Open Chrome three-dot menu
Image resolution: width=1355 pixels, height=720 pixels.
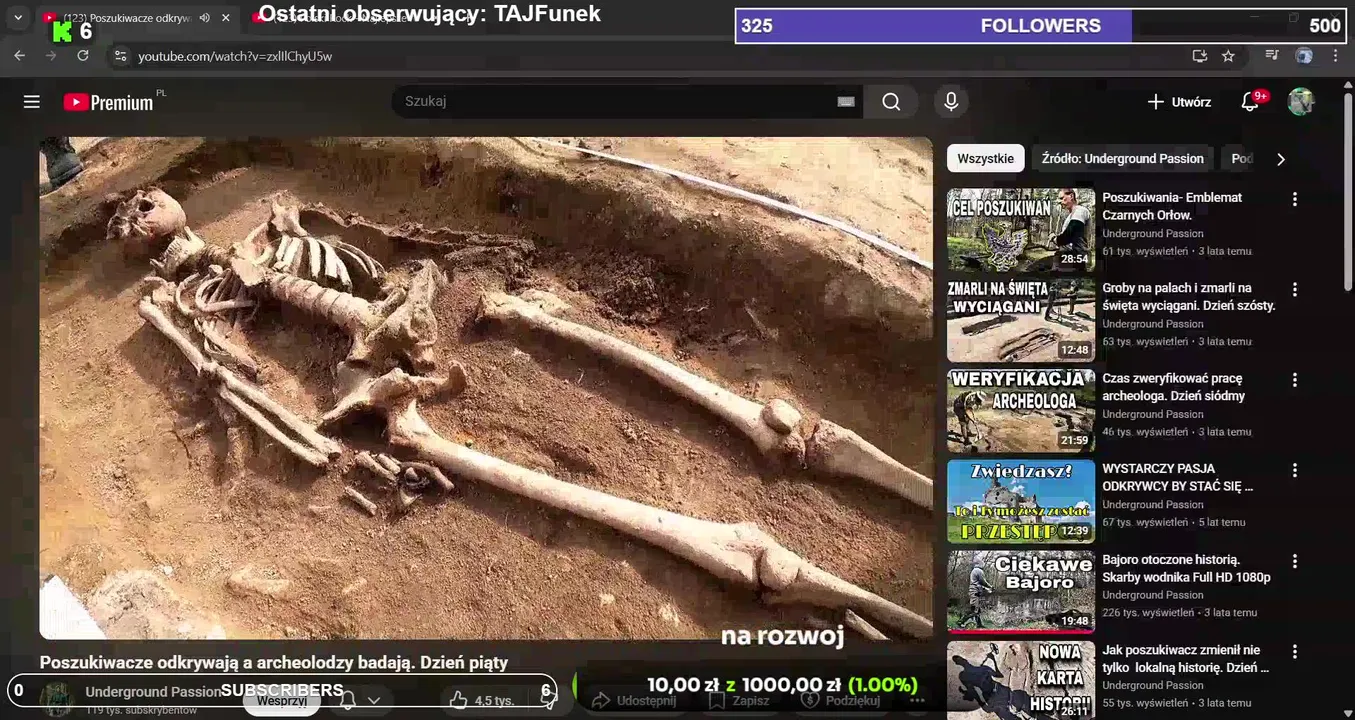coord(1335,56)
